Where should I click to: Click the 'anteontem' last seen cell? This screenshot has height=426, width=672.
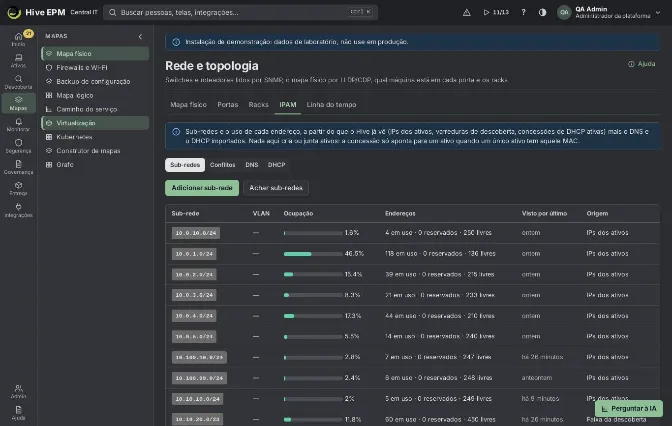(x=537, y=378)
